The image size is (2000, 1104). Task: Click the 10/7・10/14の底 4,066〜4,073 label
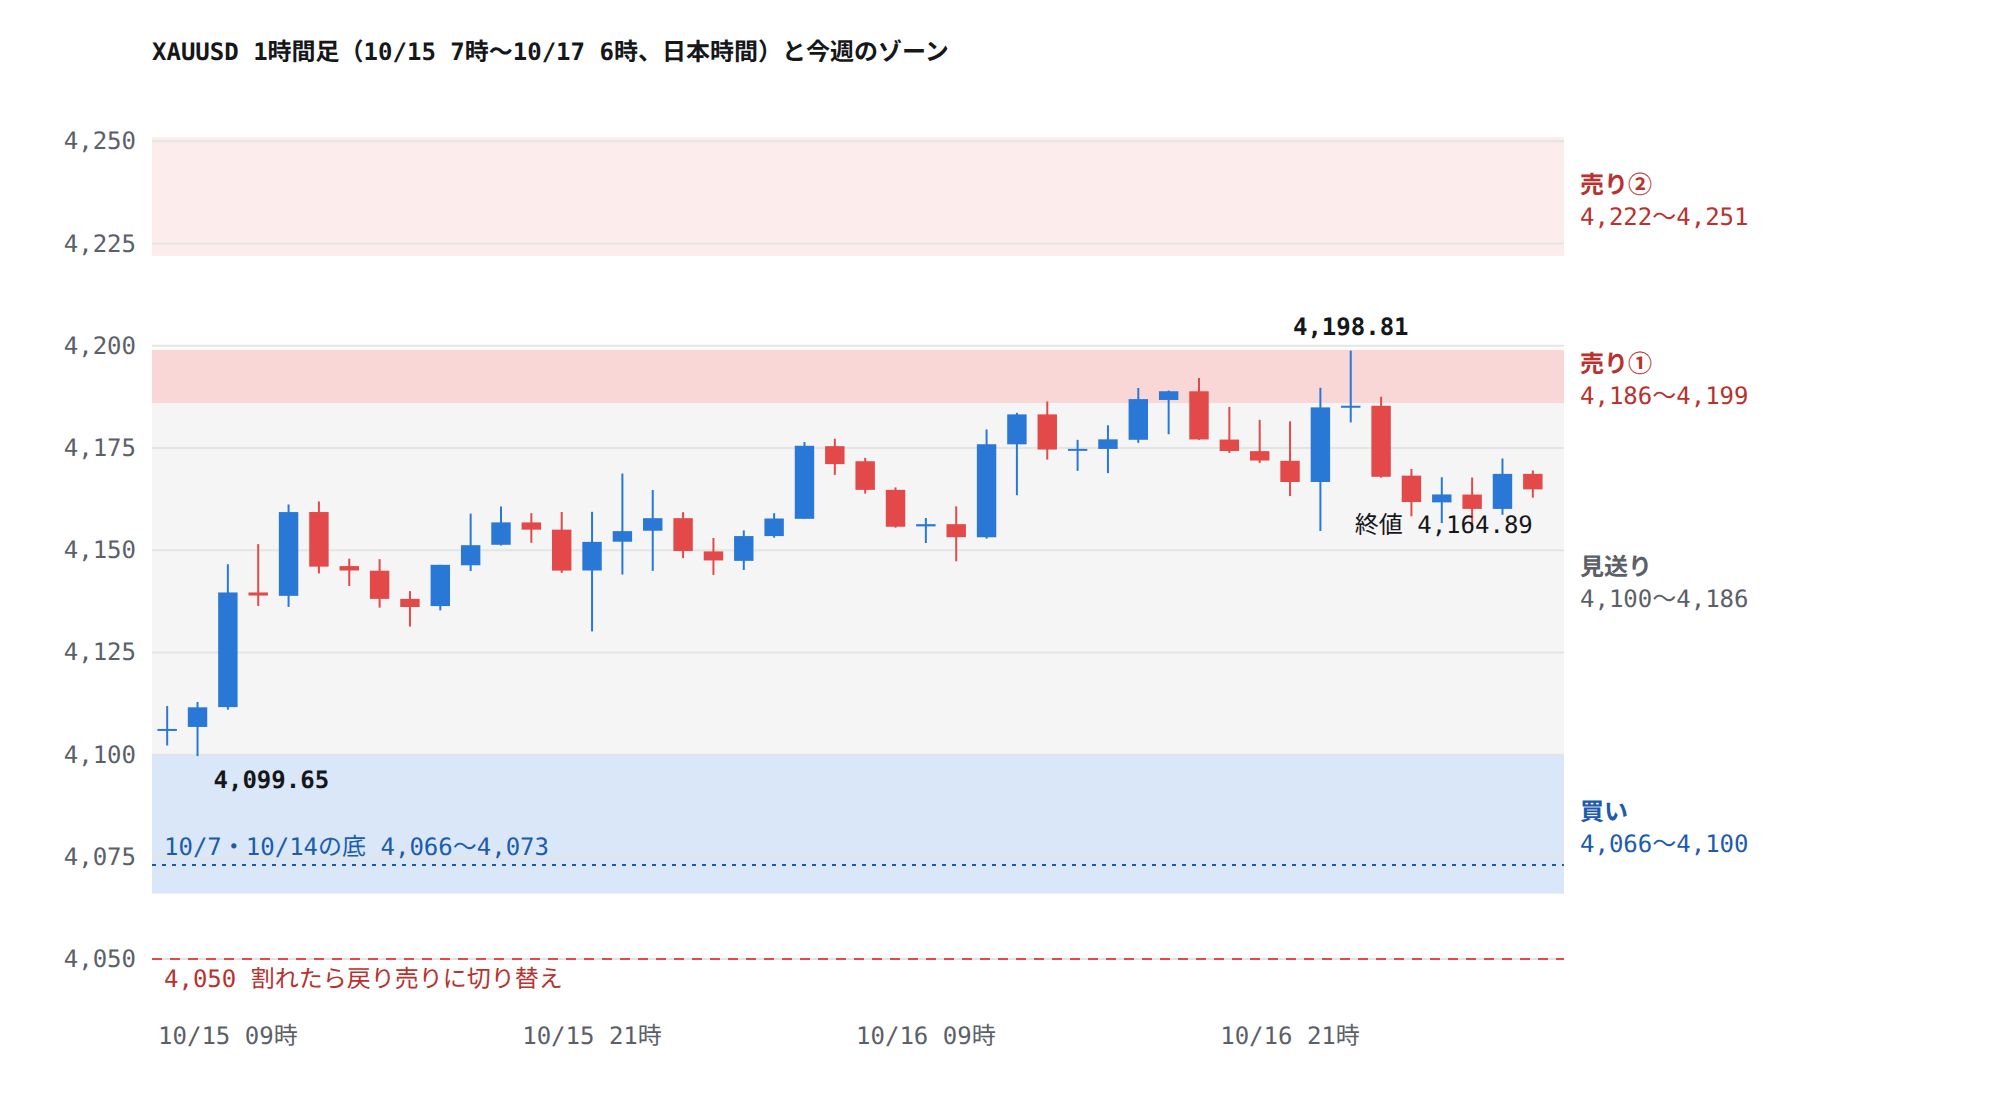pyautogui.click(x=357, y=847)
